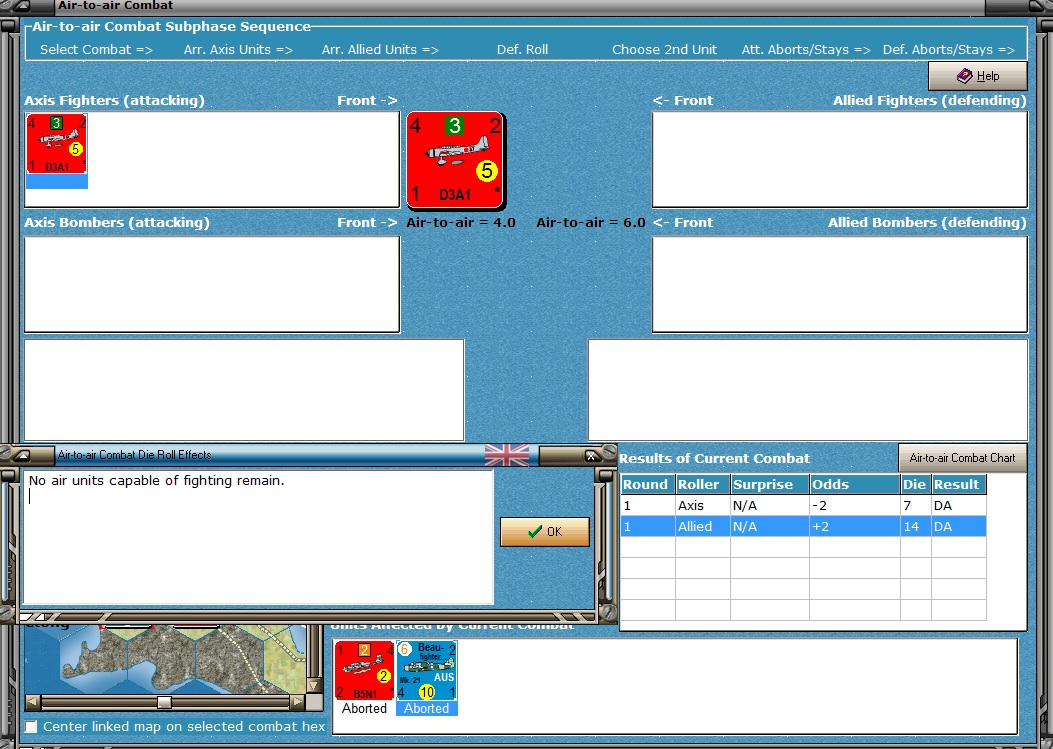This screenshot has height=749, width=1053.
Task: Click the map scrollbar right arrow
Action: coord(297,702)
